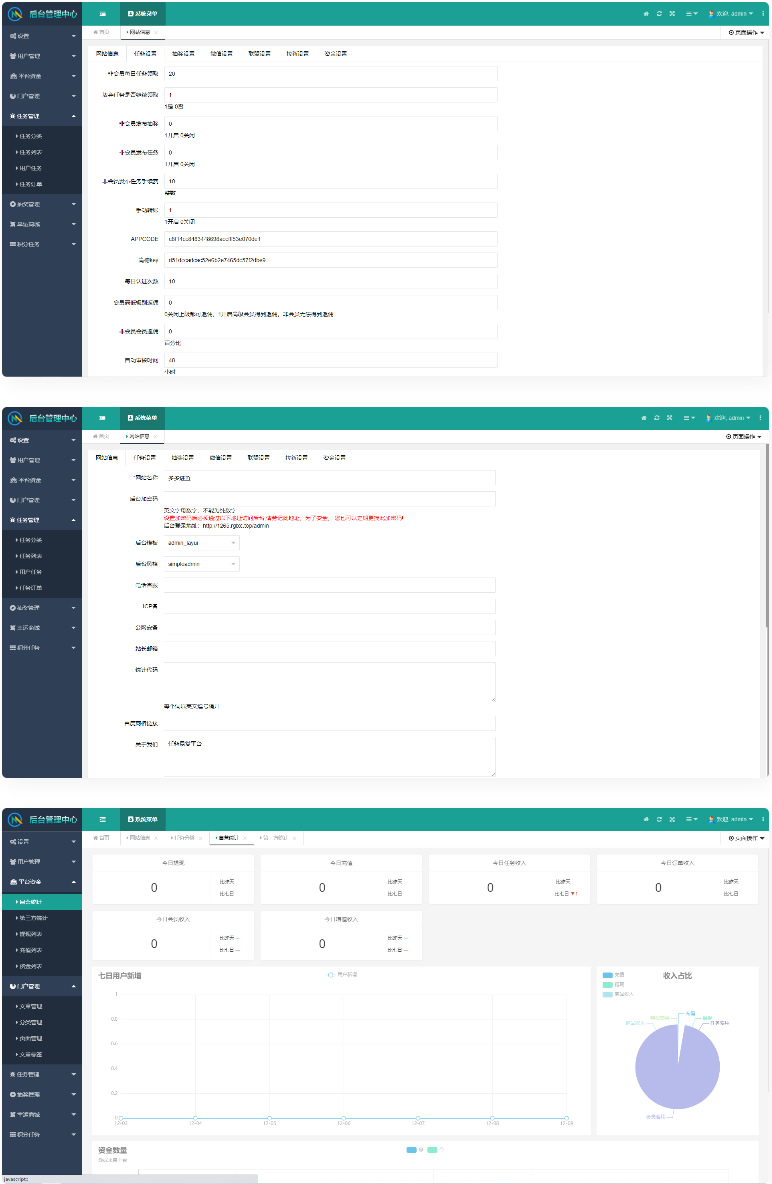Switch to the 首页统计 page tab
772x1184 pixels.
[x=228, y=837]
